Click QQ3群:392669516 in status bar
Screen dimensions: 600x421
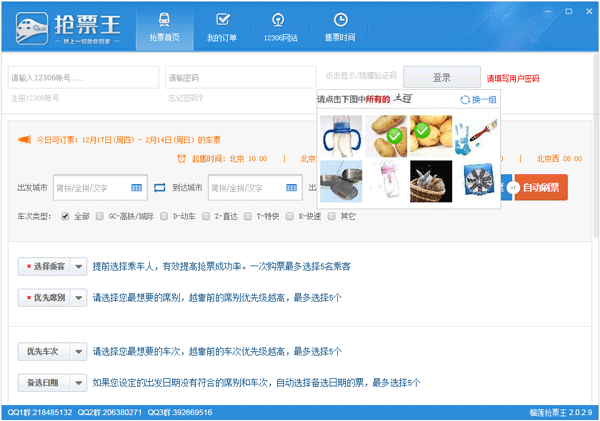180,412
